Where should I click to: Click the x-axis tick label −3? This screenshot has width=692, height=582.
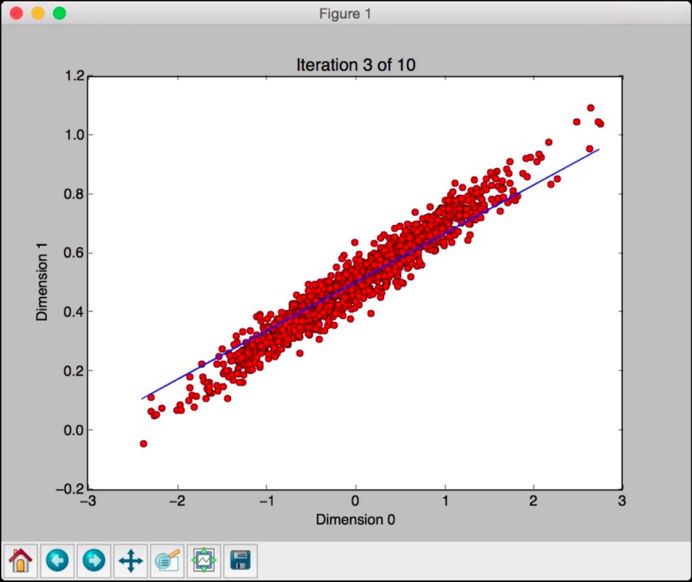tap(88, 501)
